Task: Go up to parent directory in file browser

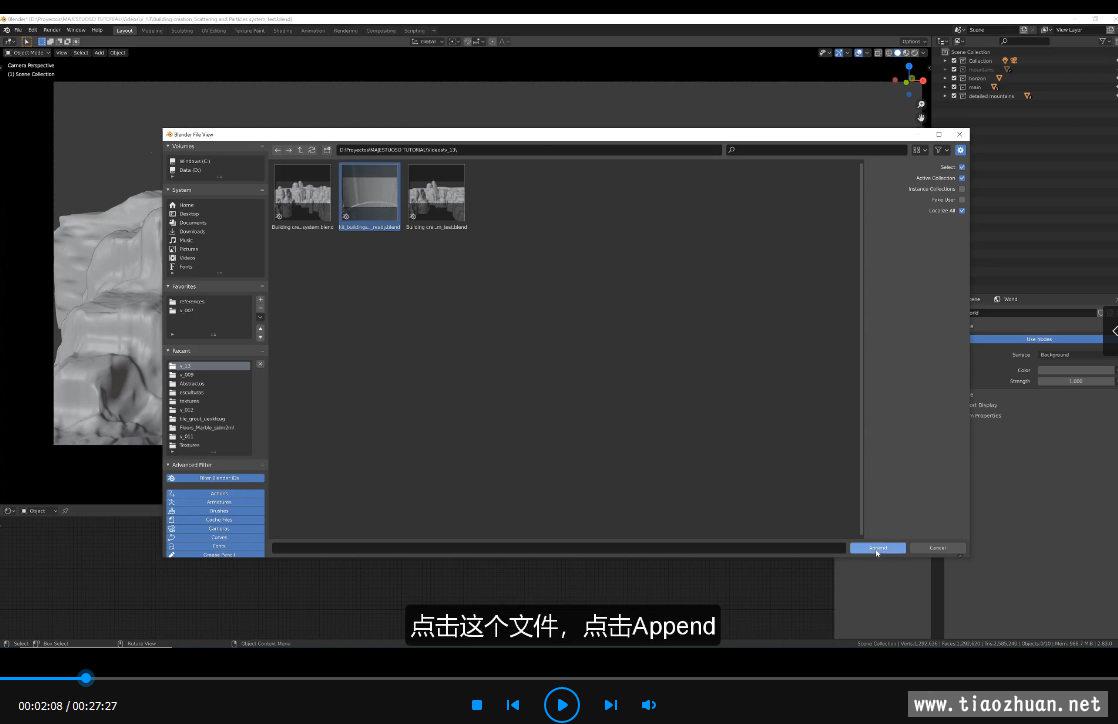Action: (x=300, y=150)
